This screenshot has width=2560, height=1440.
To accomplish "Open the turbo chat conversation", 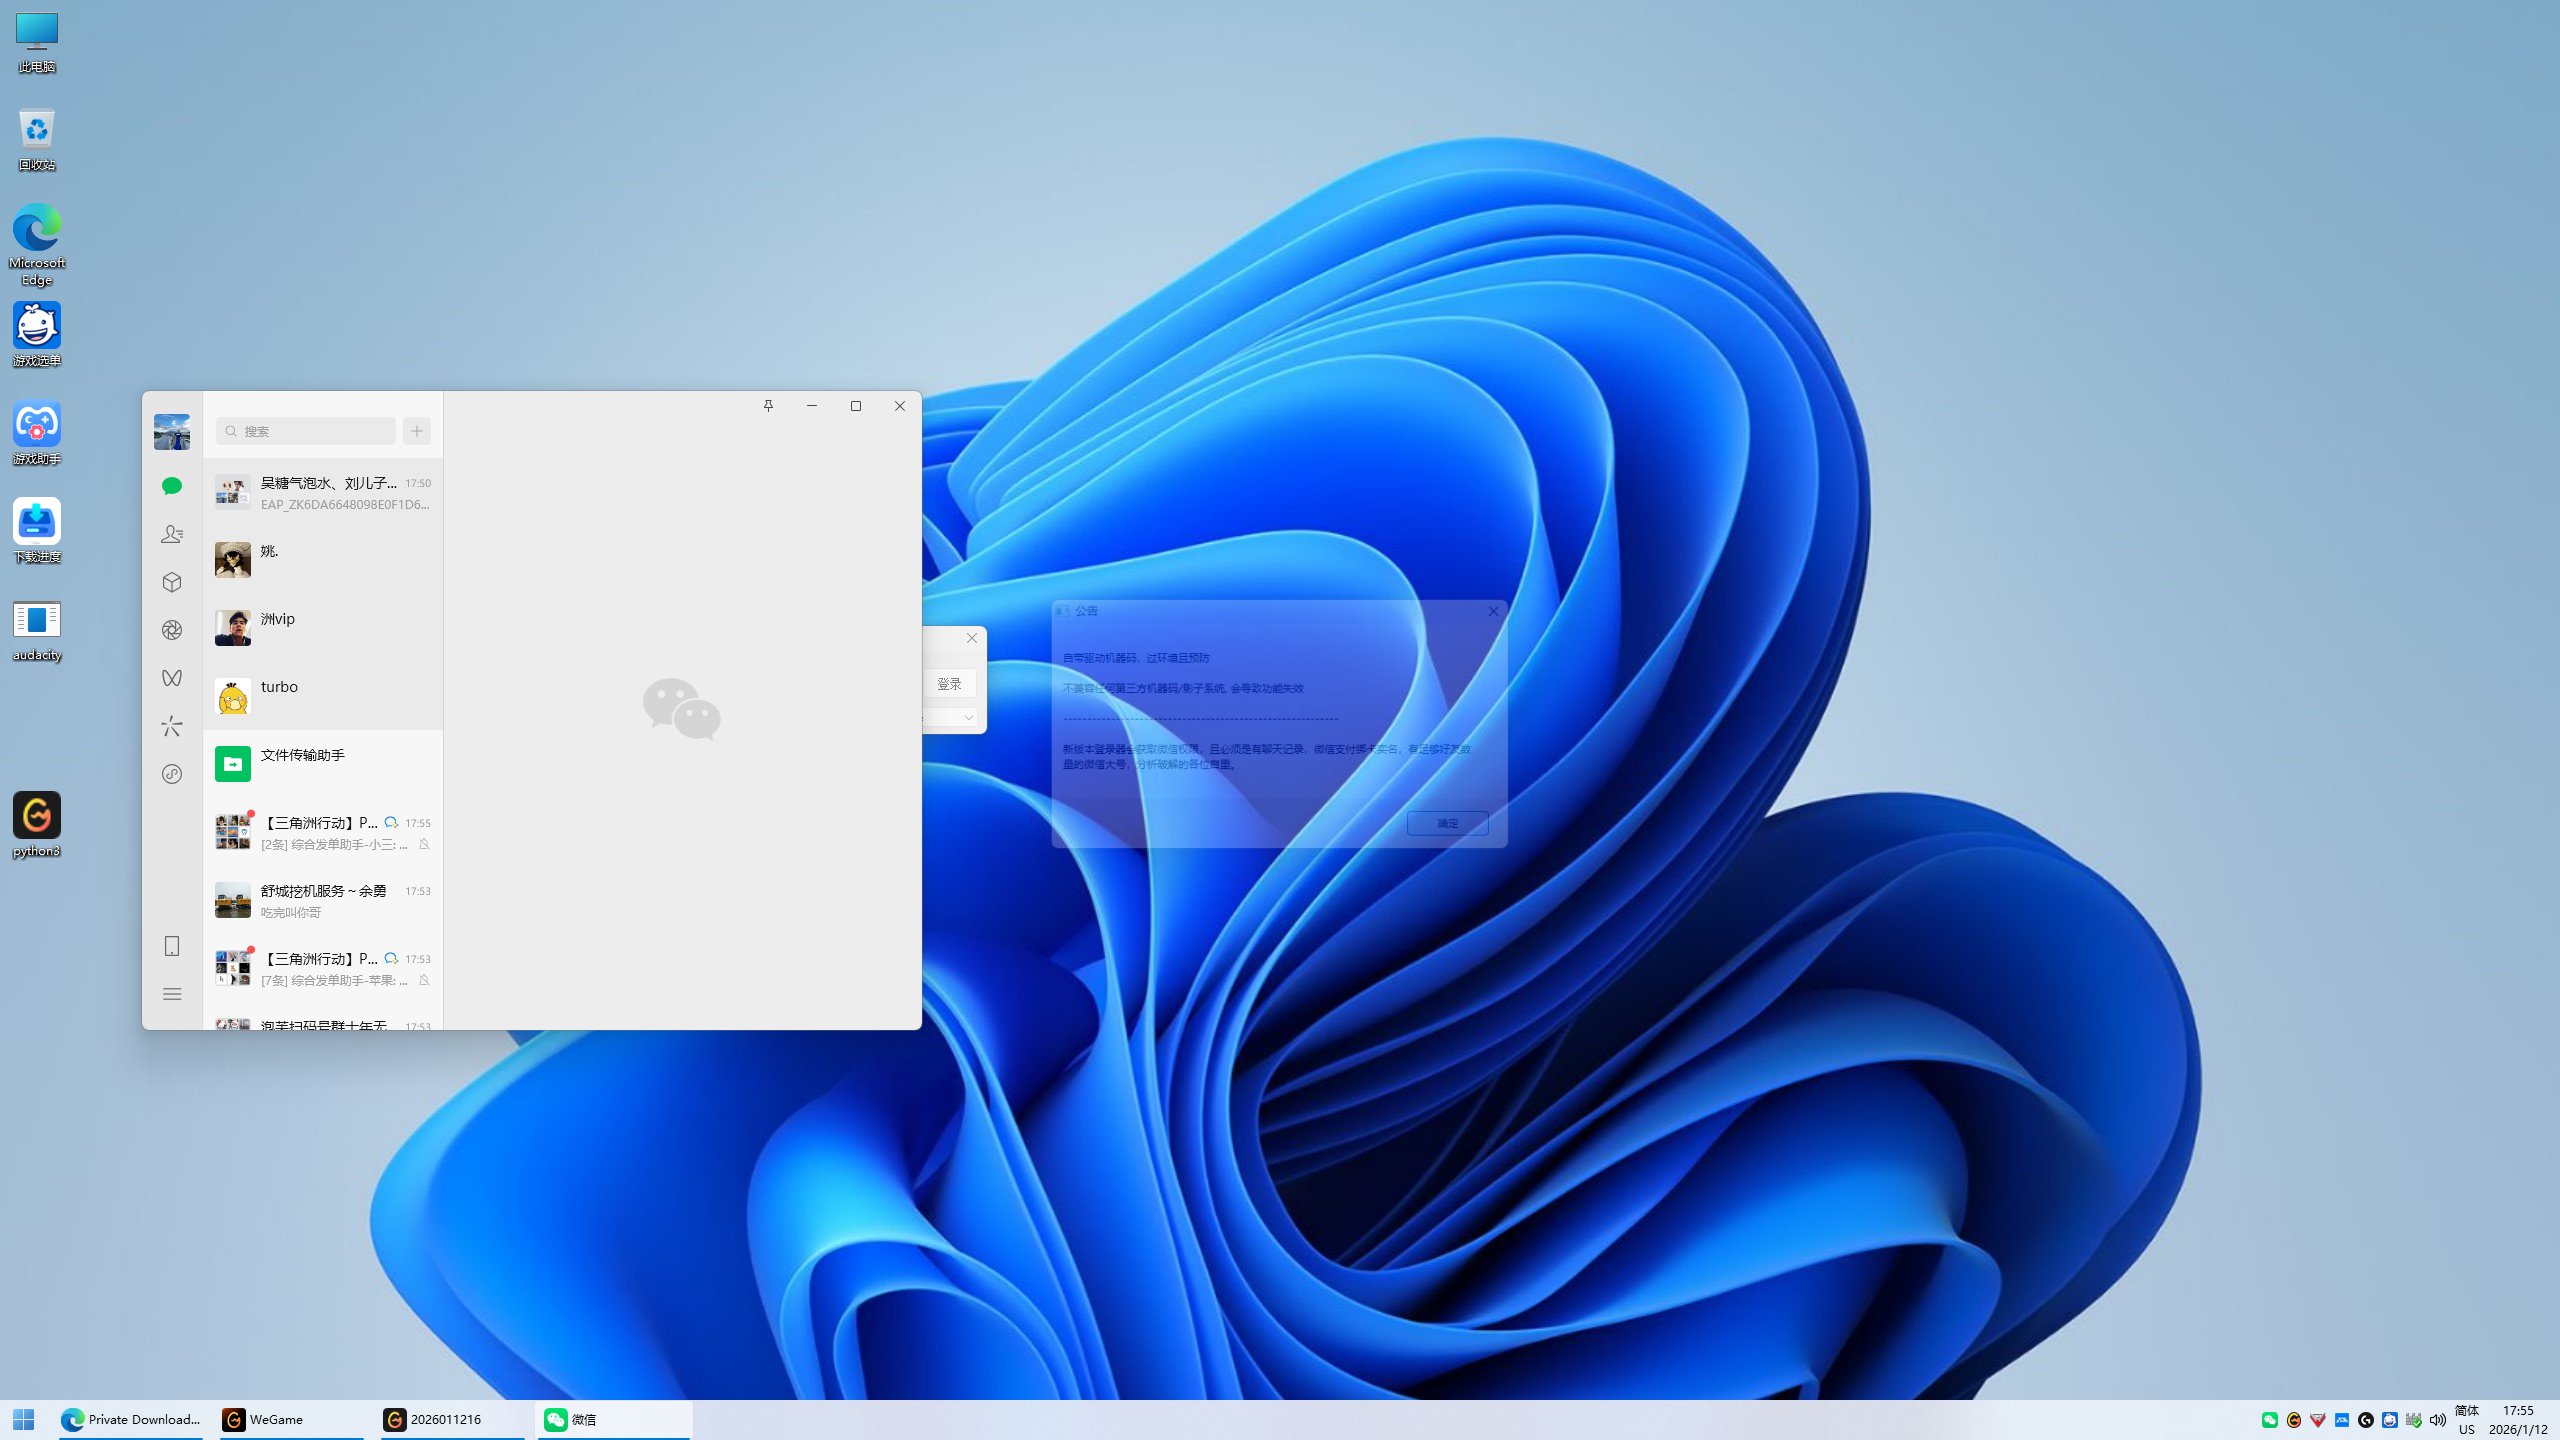I will coord(322,696).
